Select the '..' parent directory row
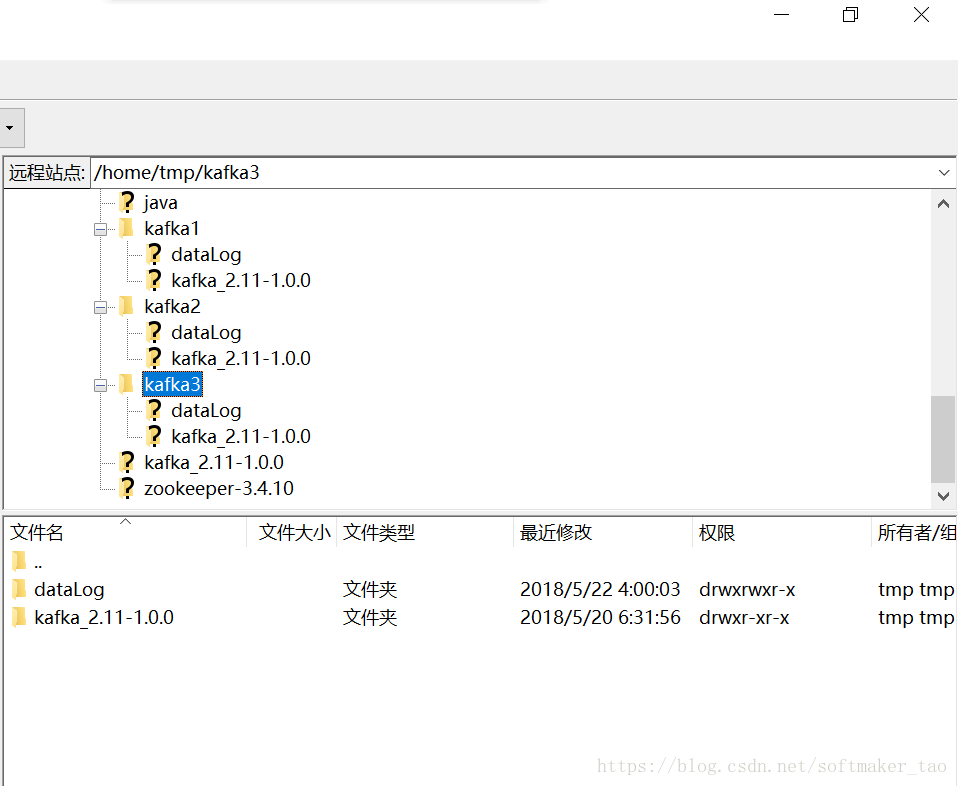Viewport: 958px width, 786px height. coord(480,561)
